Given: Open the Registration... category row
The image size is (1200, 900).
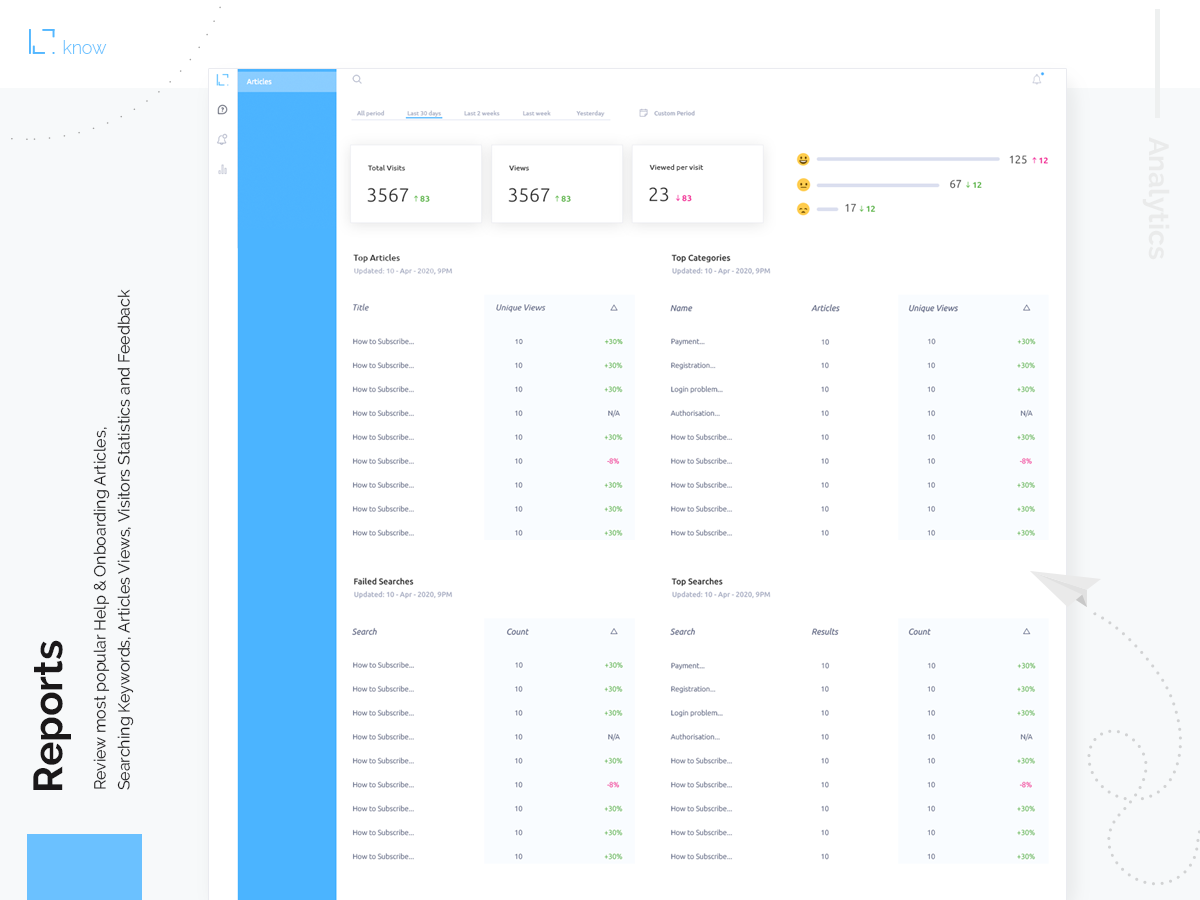Looking at the screenshot, I should (693, 366).
